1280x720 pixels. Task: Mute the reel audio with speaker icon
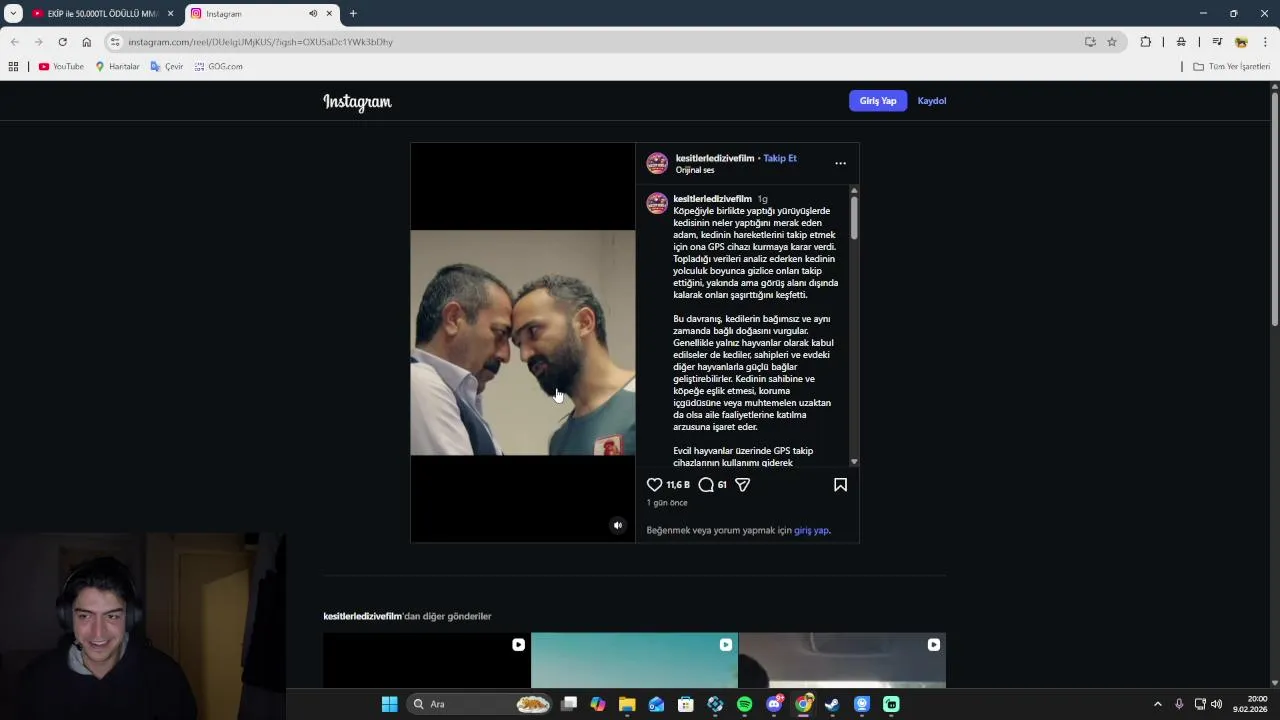tap(618, 526)
